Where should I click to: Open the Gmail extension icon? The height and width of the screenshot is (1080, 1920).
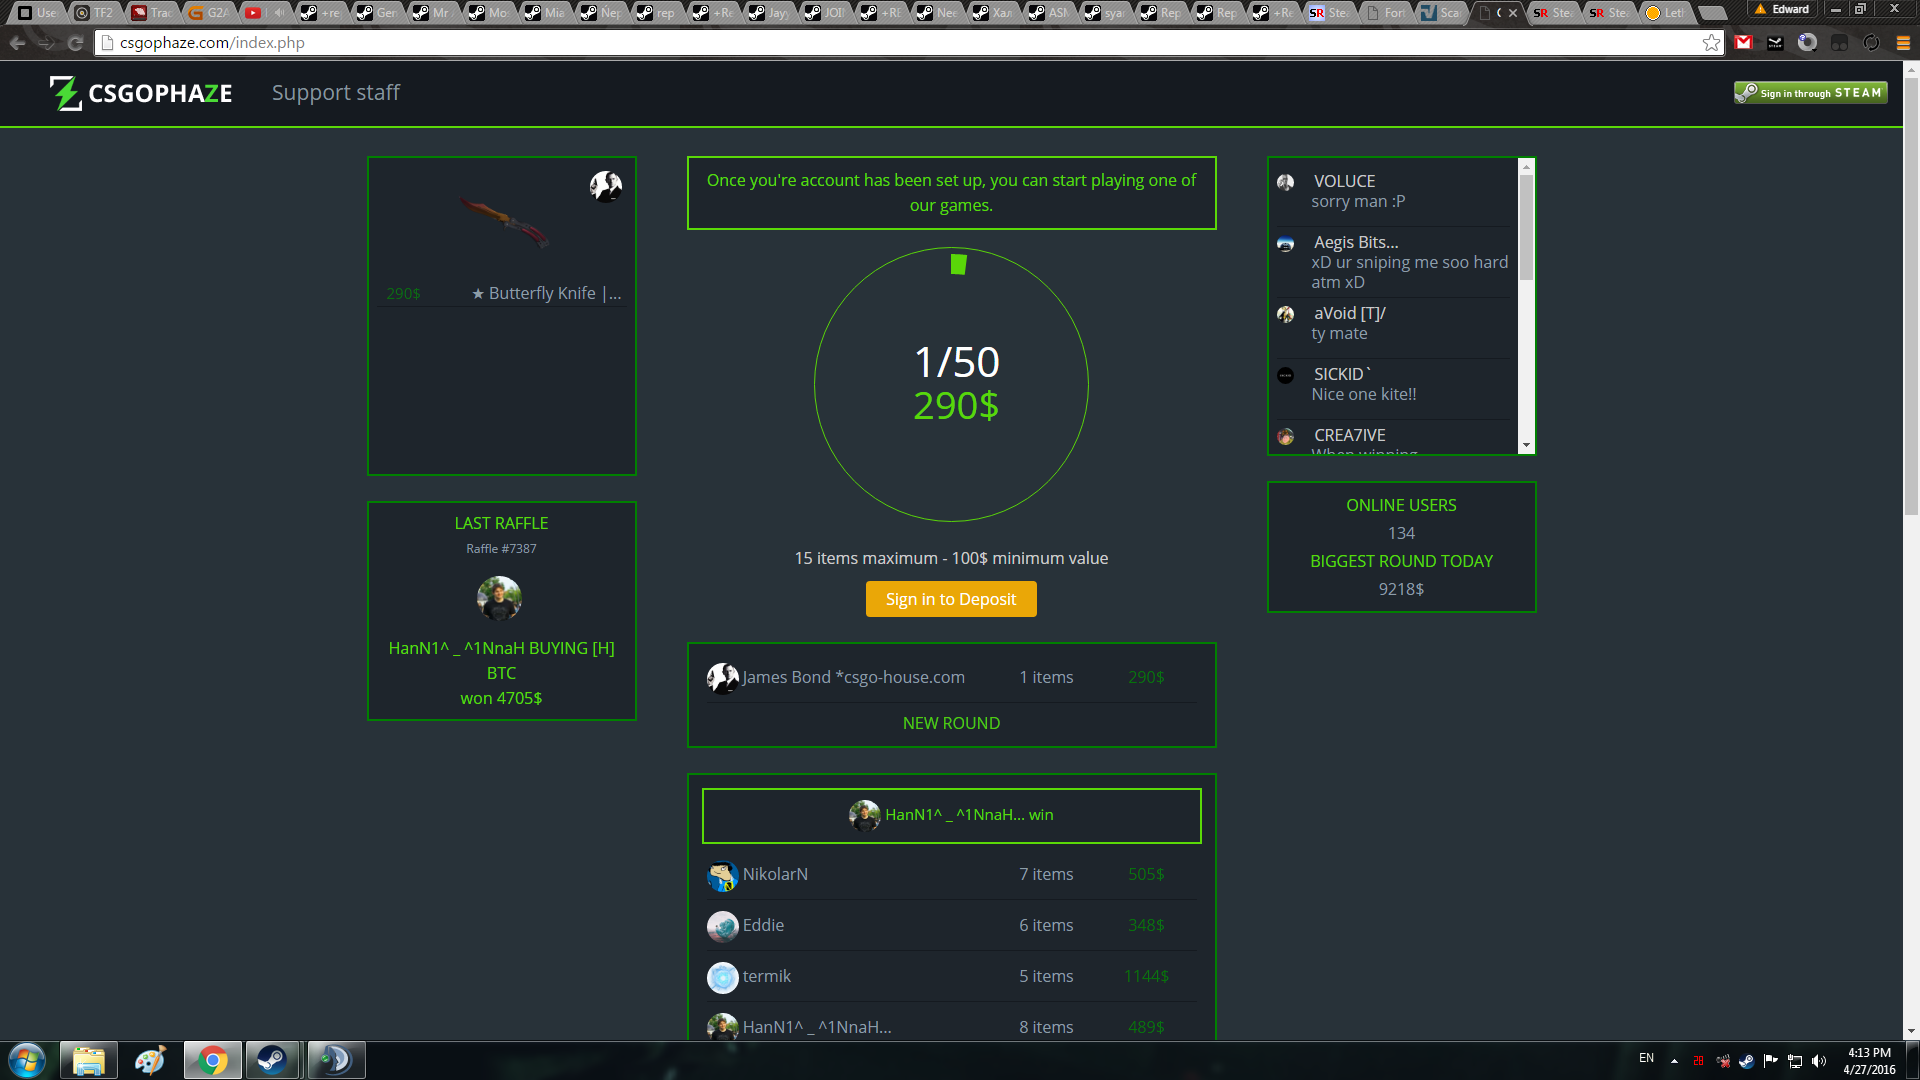1744,43
